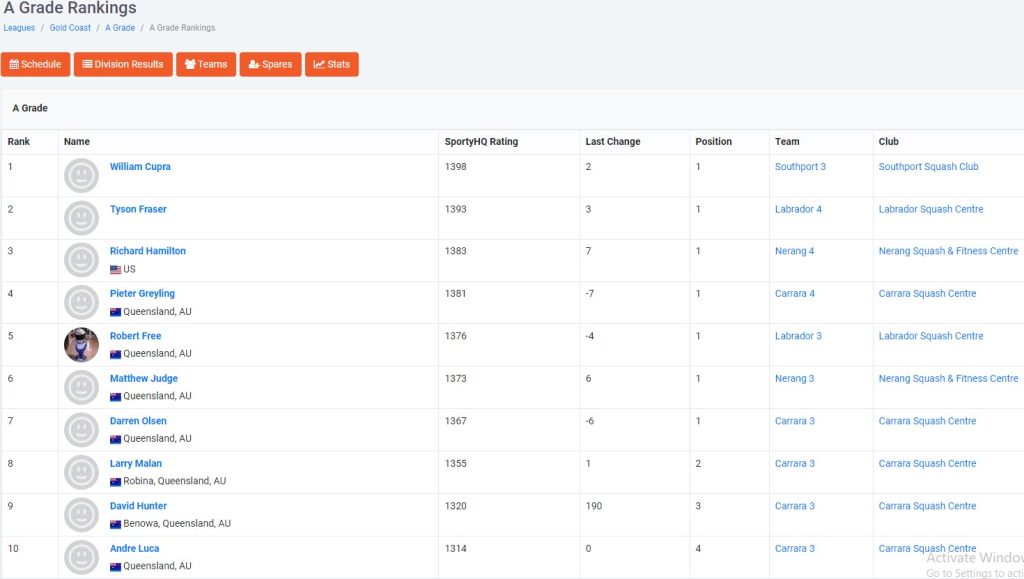
Task: Open the Nerang 3 team link
Action: pyautogui.click(x=795, y=378)
